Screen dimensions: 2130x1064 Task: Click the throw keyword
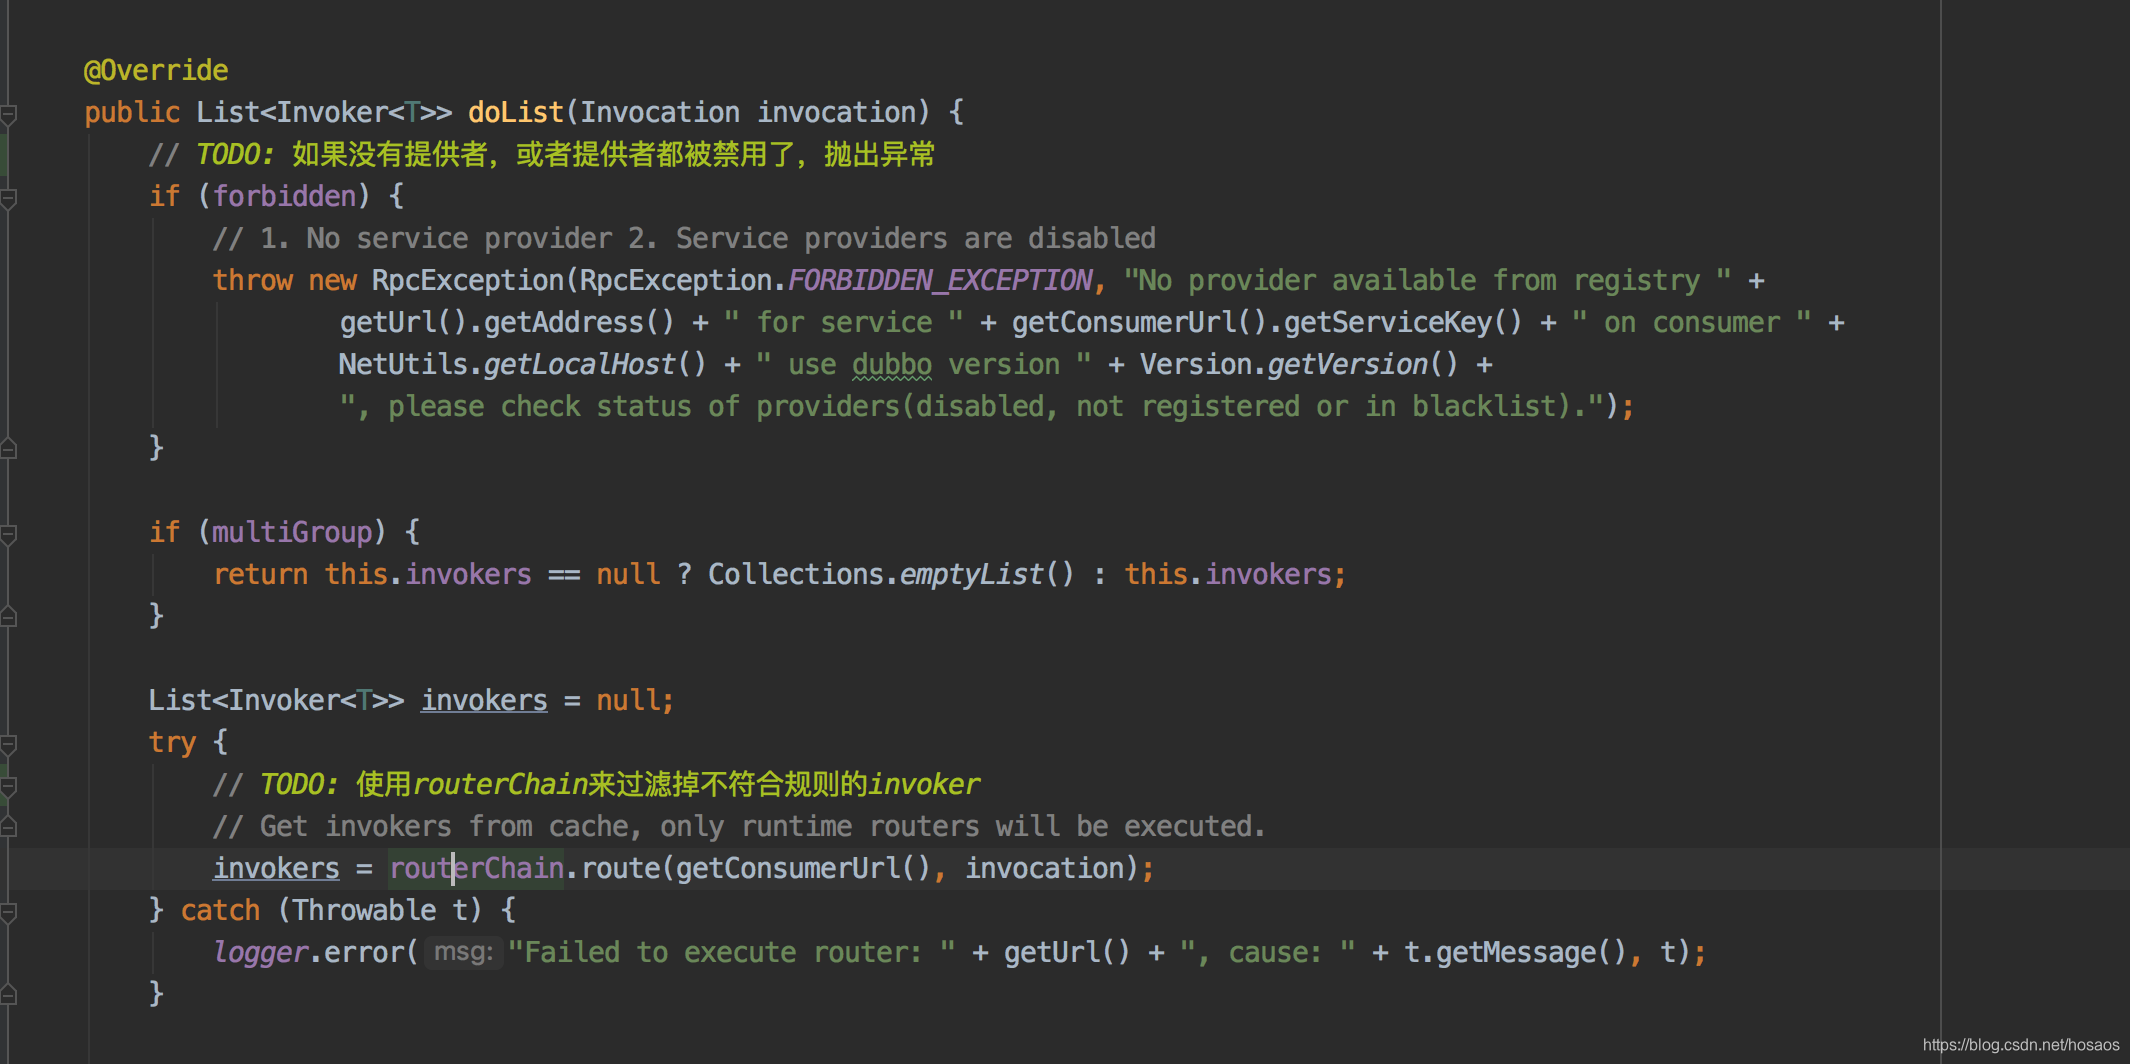(x=252, y=280)
